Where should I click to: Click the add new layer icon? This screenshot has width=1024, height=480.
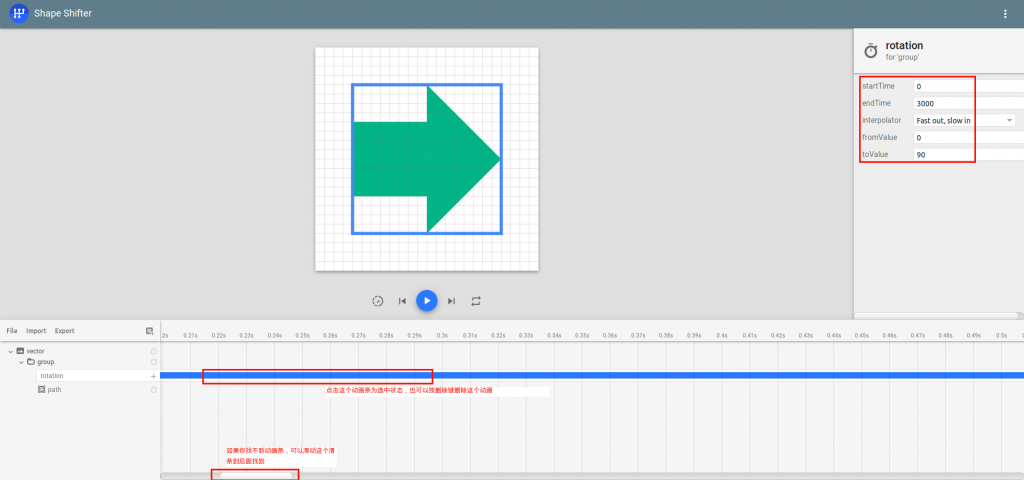click(x=149, y=331)
